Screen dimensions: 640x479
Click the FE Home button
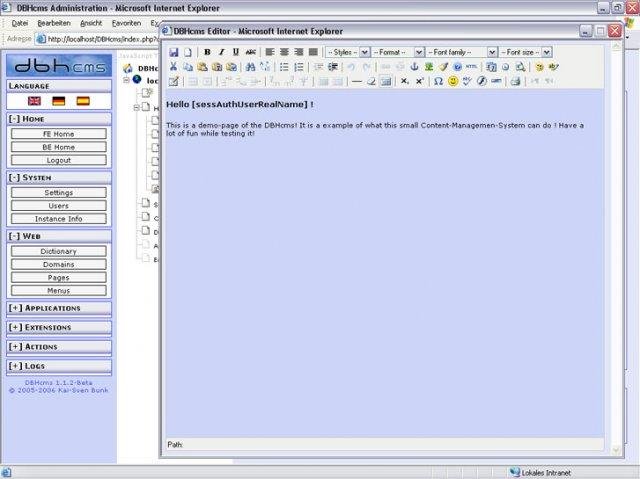tap(59, 134)
